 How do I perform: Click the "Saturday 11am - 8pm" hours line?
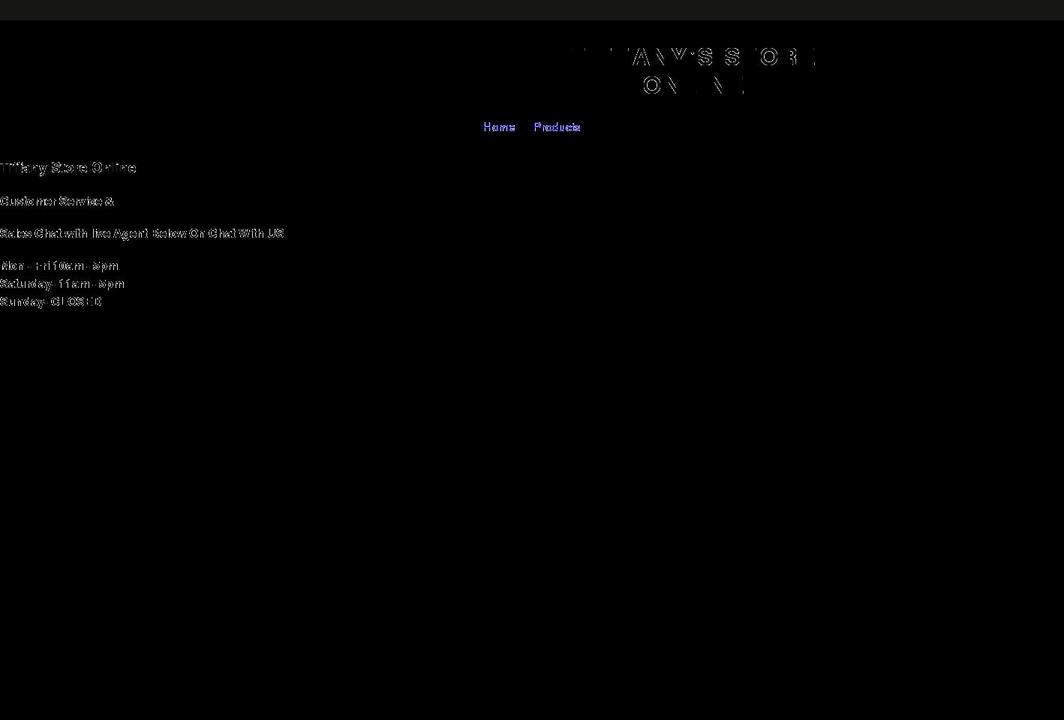pos(62,283)
